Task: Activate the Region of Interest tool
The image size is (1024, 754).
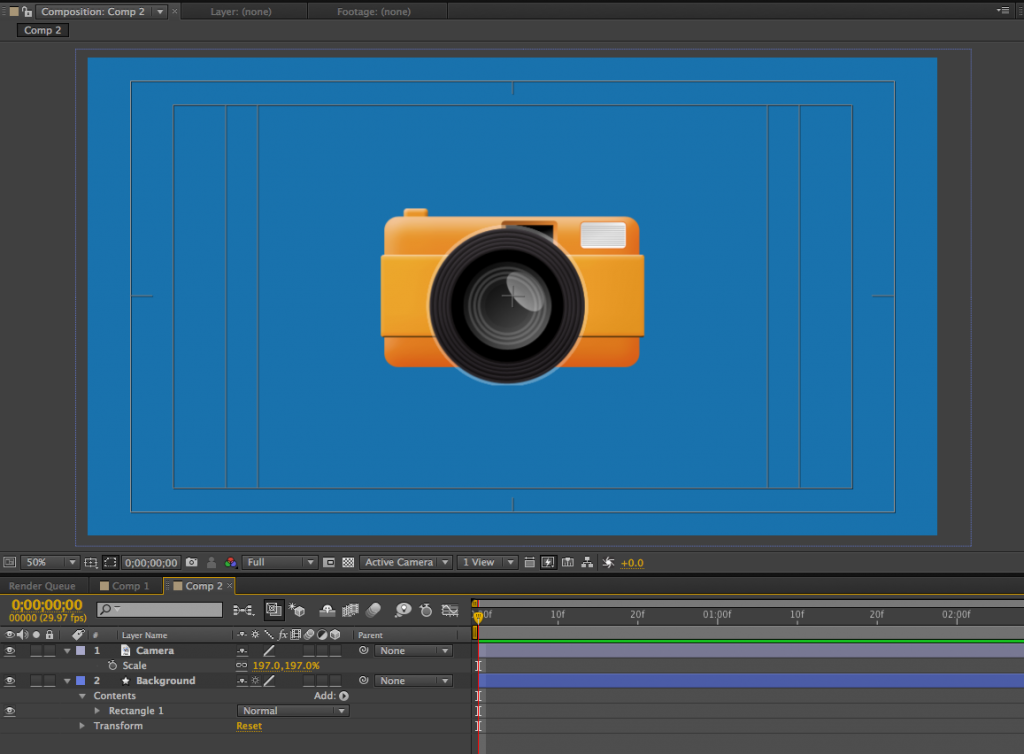Action: [109, 562]
